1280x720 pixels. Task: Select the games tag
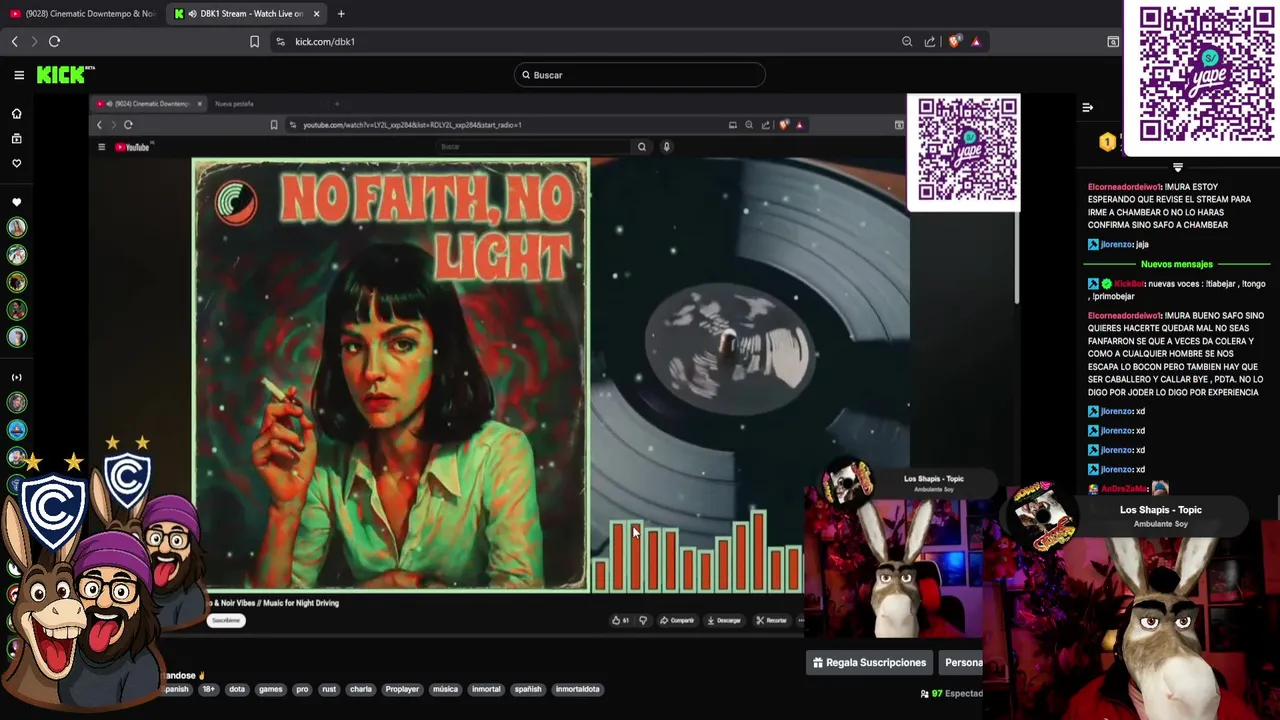pos(271,689)
